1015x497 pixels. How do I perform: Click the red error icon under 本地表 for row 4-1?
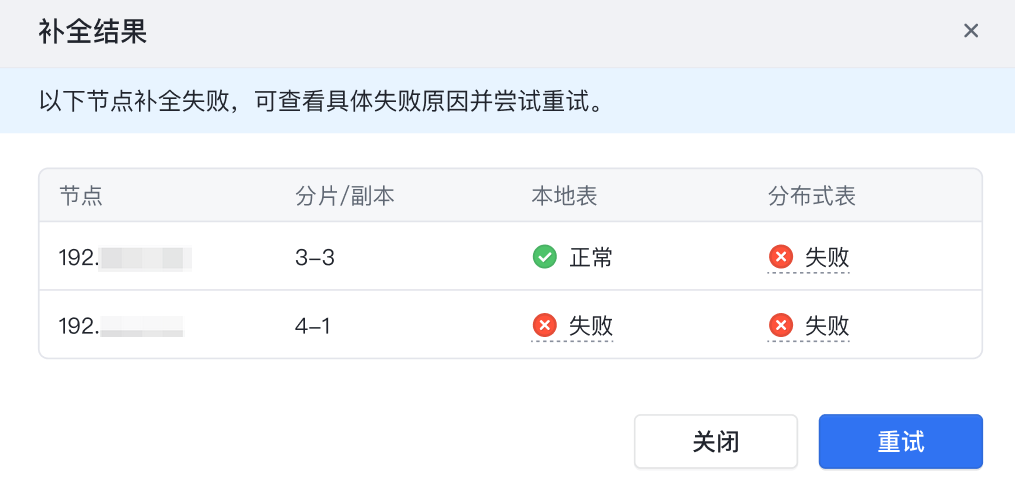click(544, 325)
